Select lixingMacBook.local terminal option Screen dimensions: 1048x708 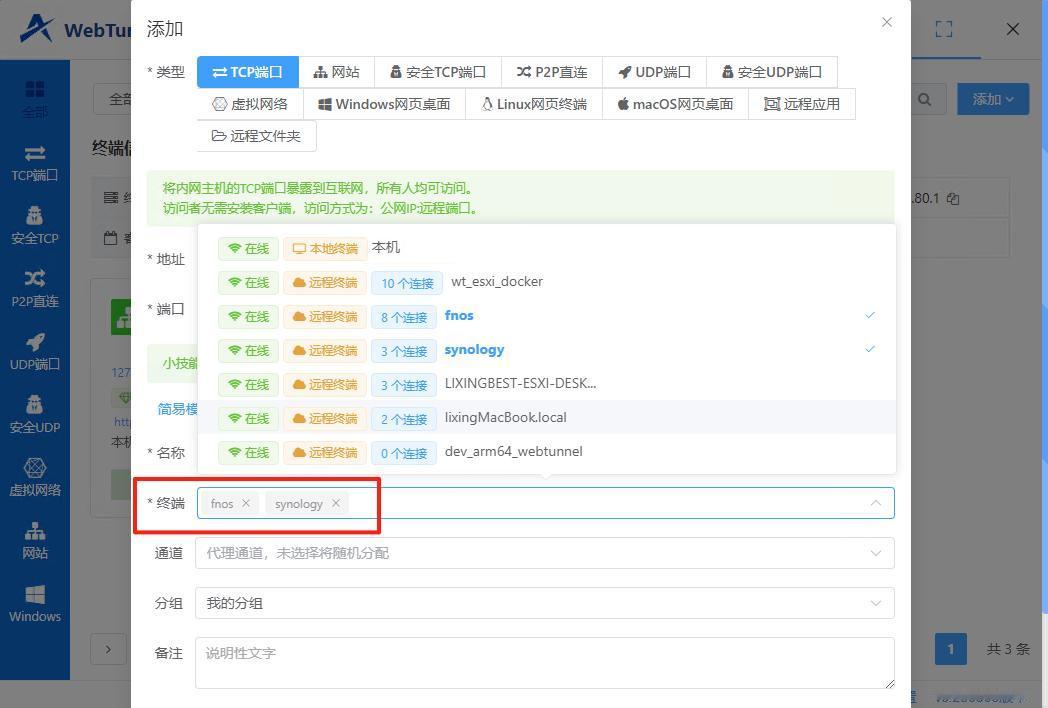point(547,419)
